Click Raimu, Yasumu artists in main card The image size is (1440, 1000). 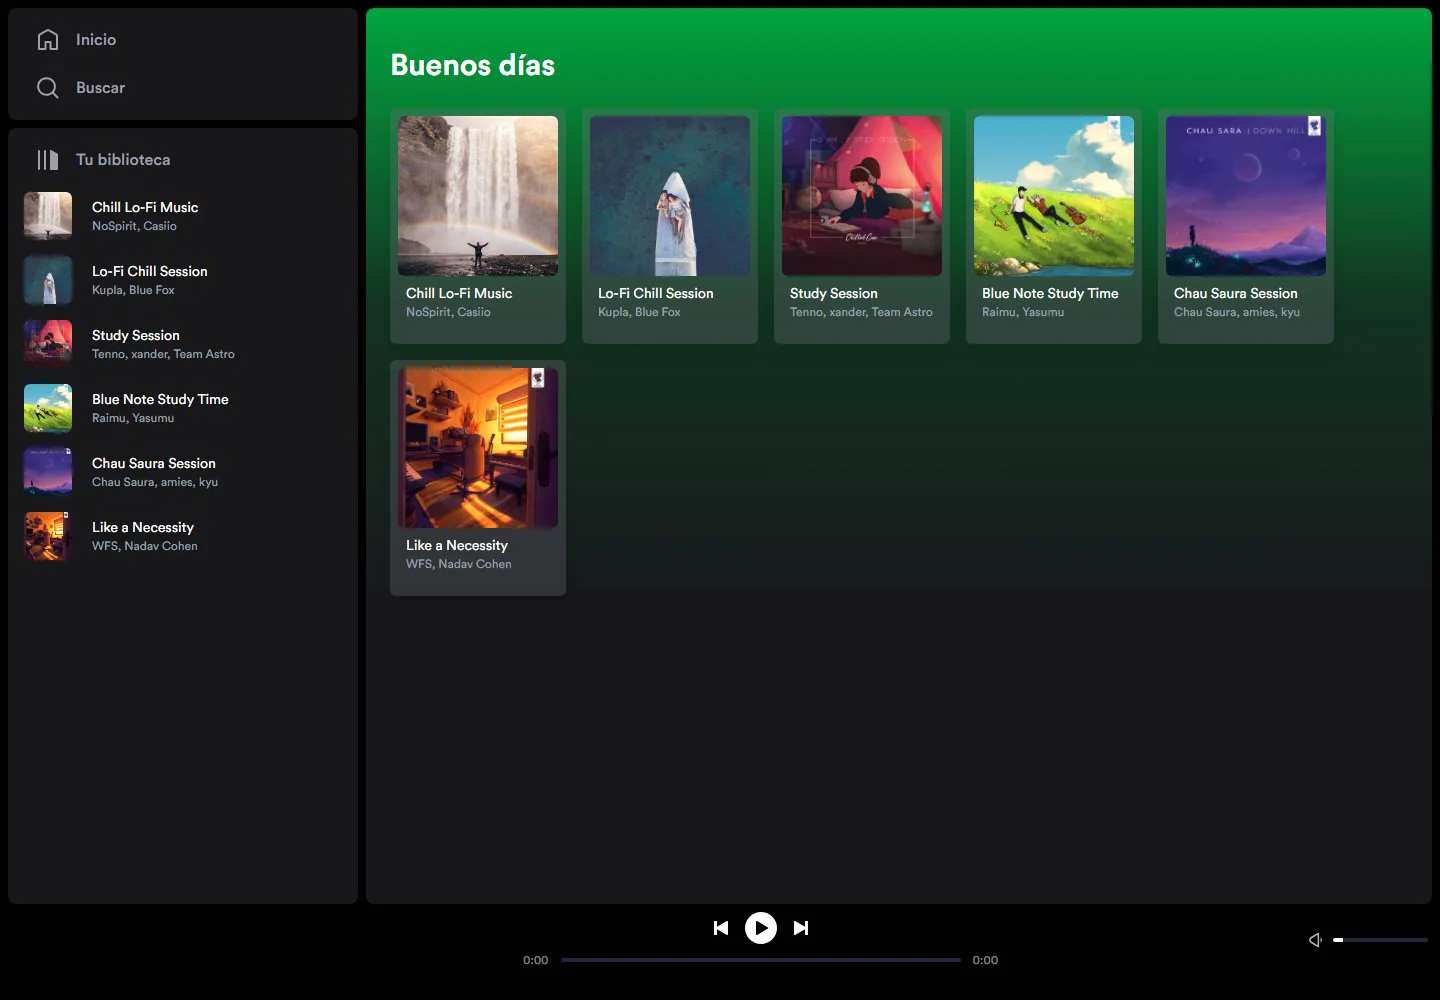1023,312
